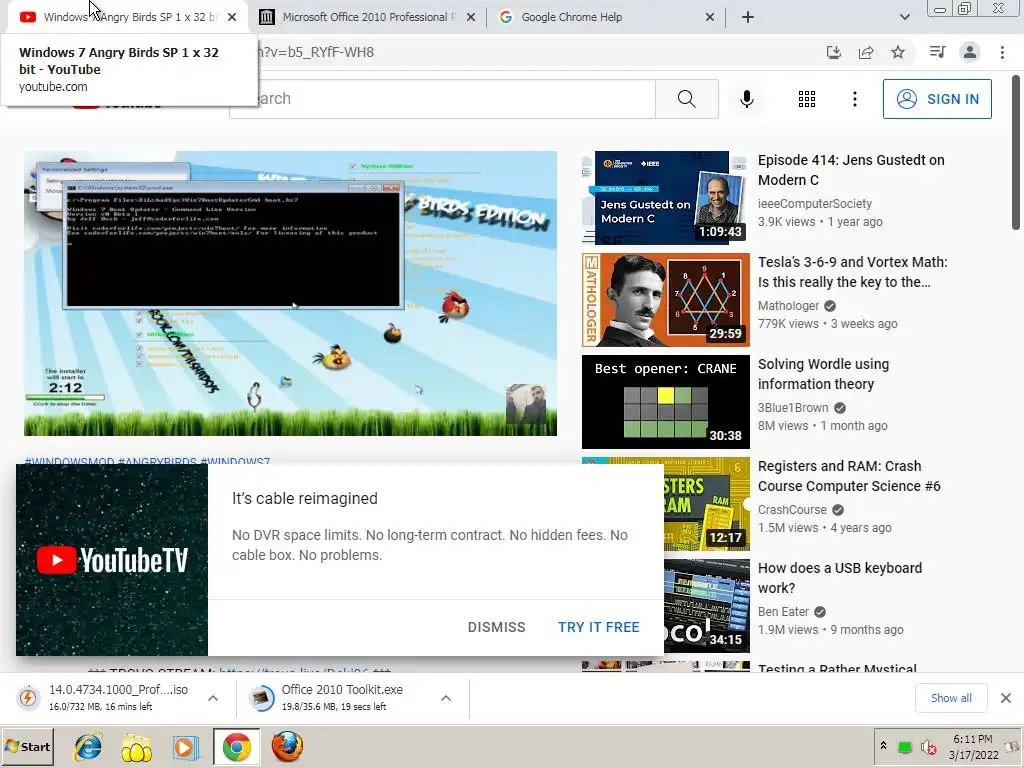Open a new browser tab
This screenshot has height=768, width=1024.
tap(748, 17)
